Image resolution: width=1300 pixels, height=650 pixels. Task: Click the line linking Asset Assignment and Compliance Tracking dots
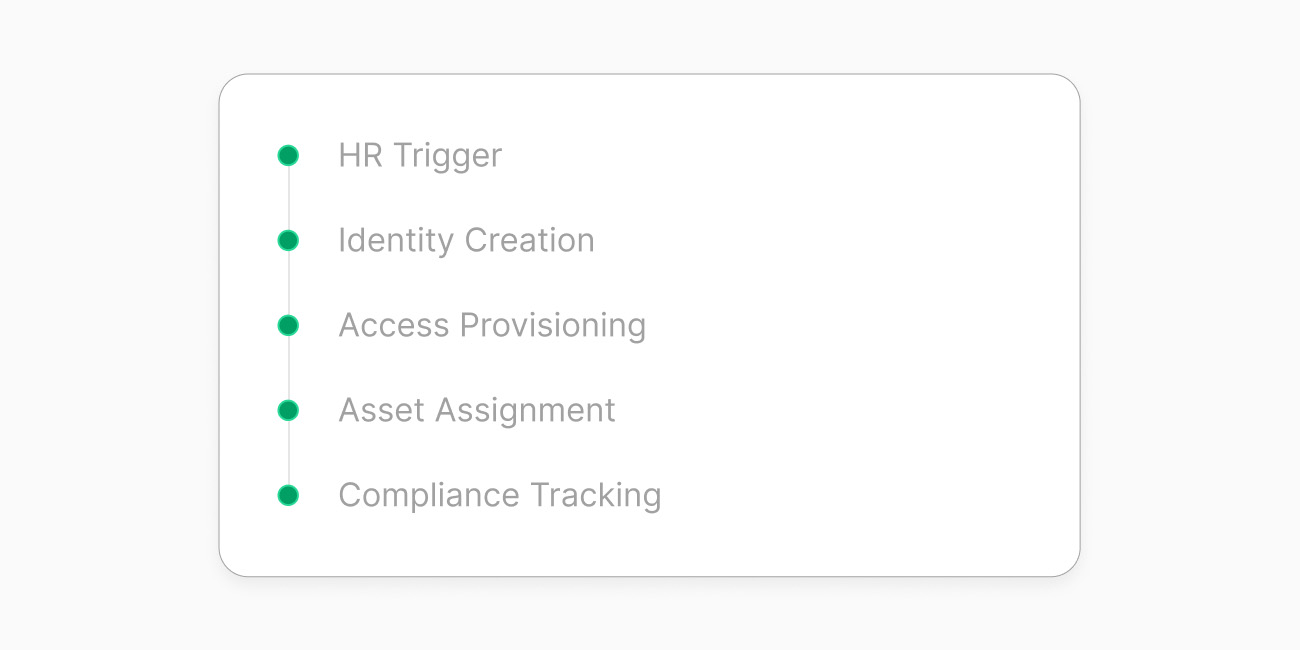tap(288, 453)
